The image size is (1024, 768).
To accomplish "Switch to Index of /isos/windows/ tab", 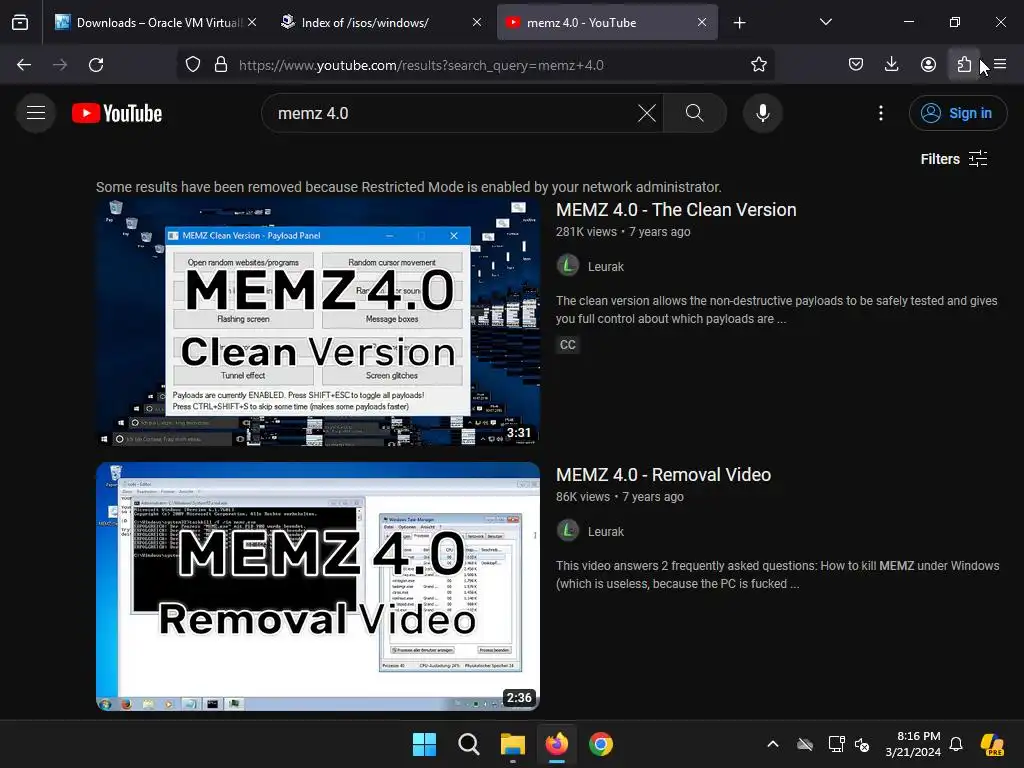I will [x=381, y=22].
